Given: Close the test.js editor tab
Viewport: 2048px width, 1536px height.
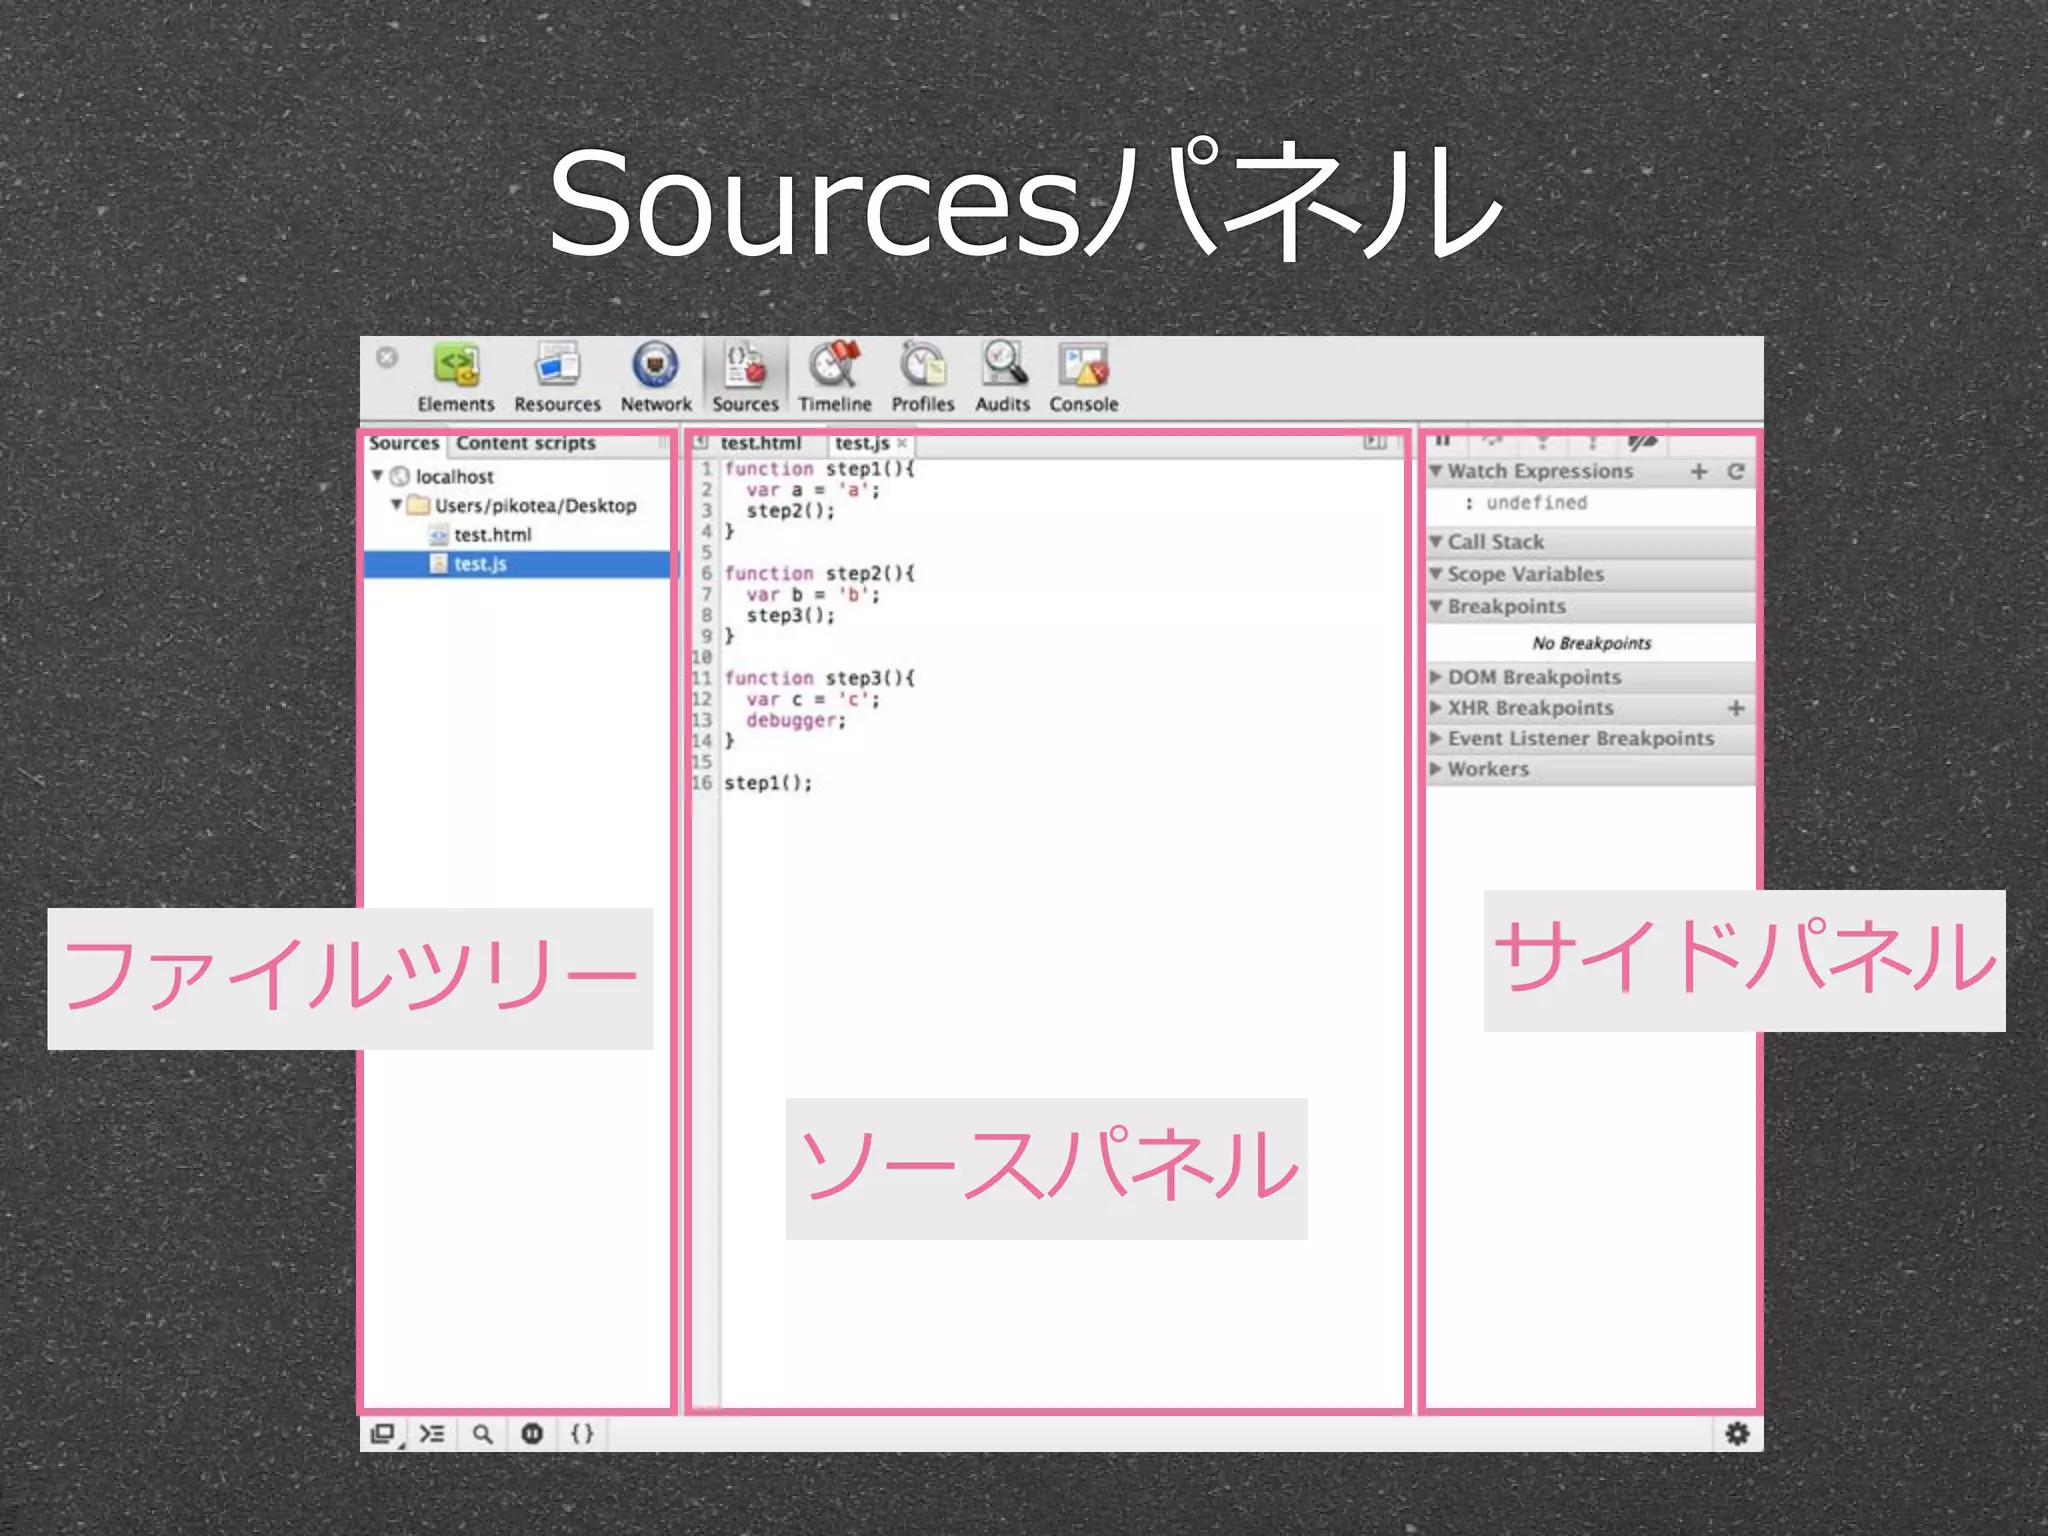Looking at the screenshot, I should pyautogui.click(x=902, y=443).
